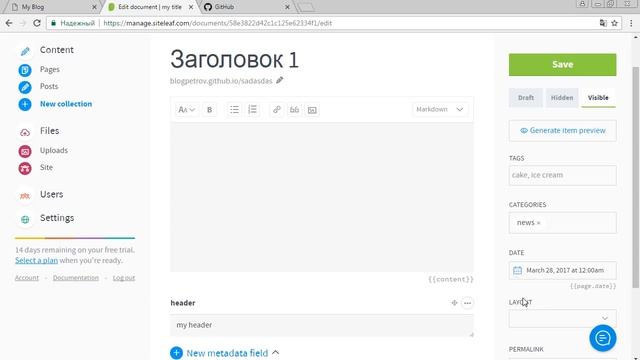Image resolution: width=640 pixels, height=360 pixels.
Task: Open Pages via its sidebar icon
Action: point(25,70)
